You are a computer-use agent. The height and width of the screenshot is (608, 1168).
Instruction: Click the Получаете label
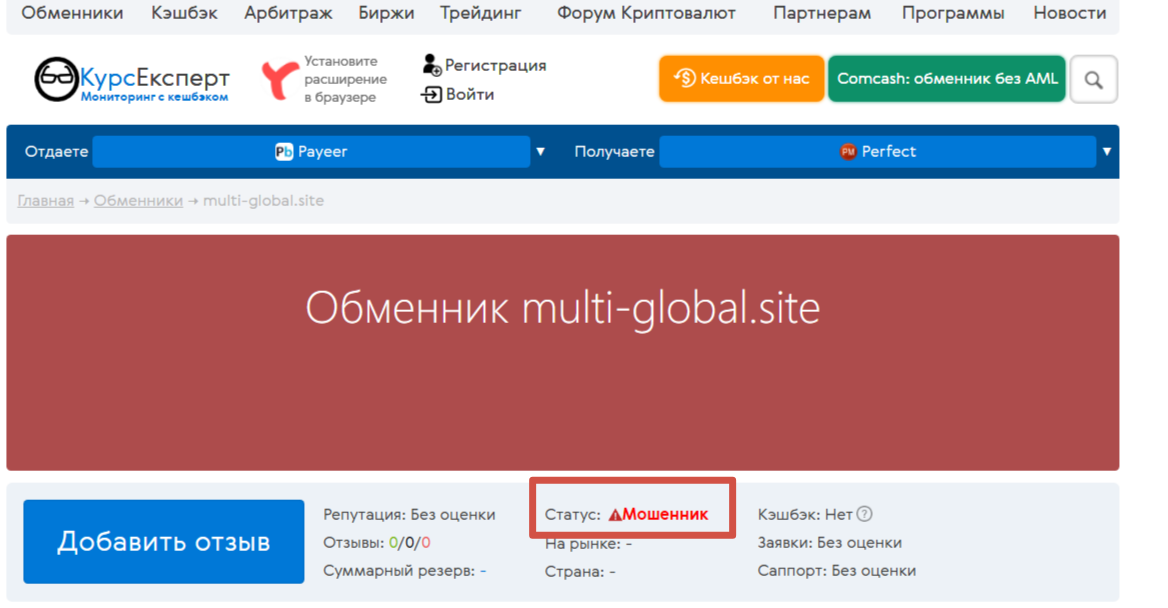tap(615, 151)
